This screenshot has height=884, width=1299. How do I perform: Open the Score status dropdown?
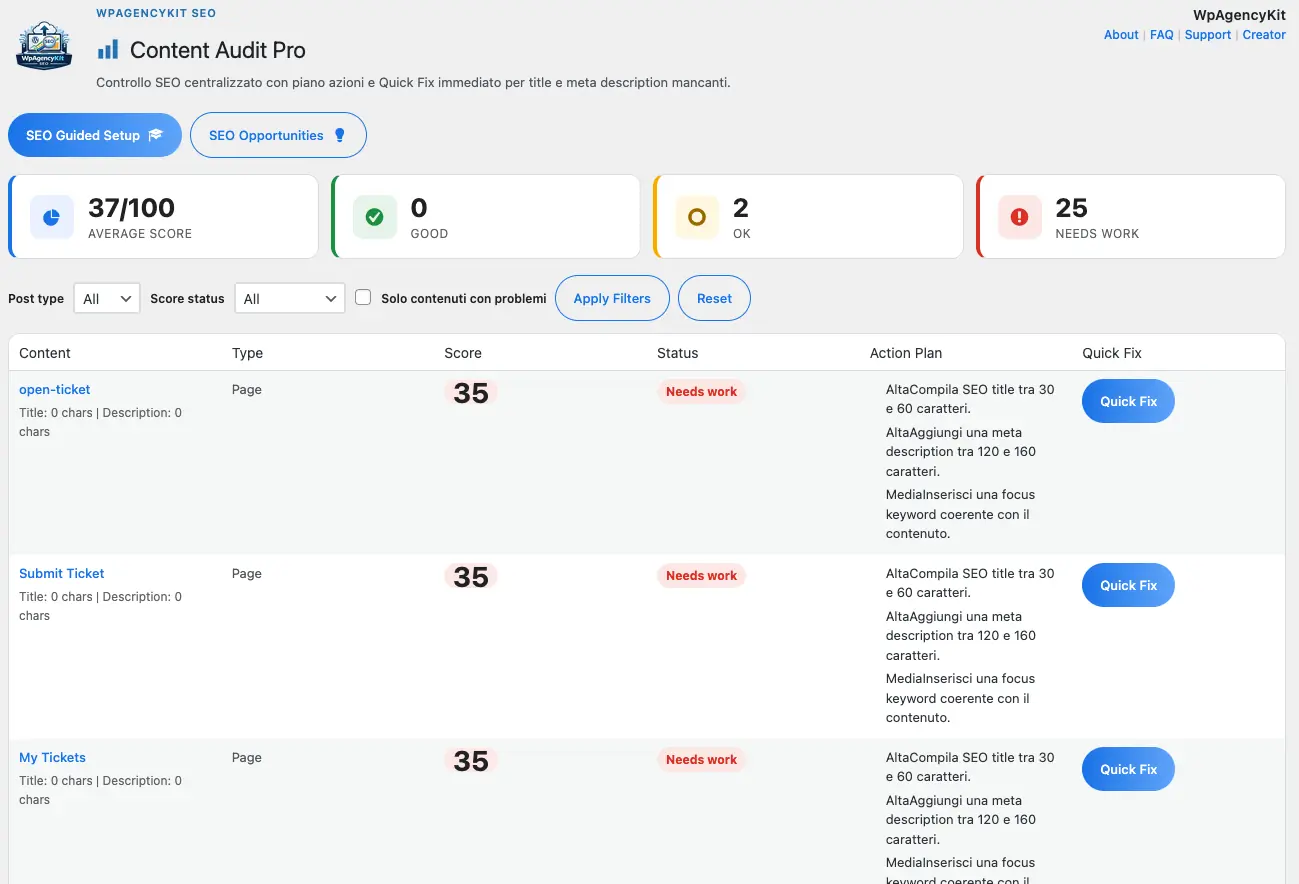click(290, 298)
